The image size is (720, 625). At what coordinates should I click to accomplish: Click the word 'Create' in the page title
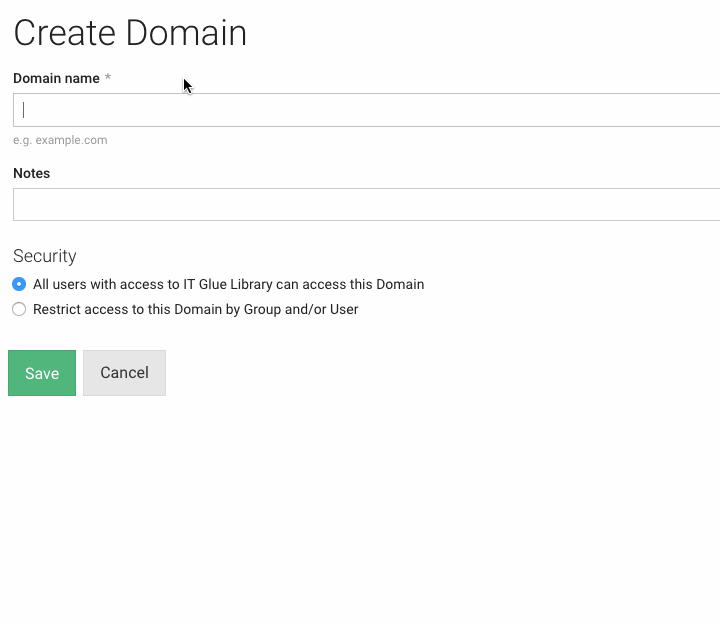[x=65, y=33]
